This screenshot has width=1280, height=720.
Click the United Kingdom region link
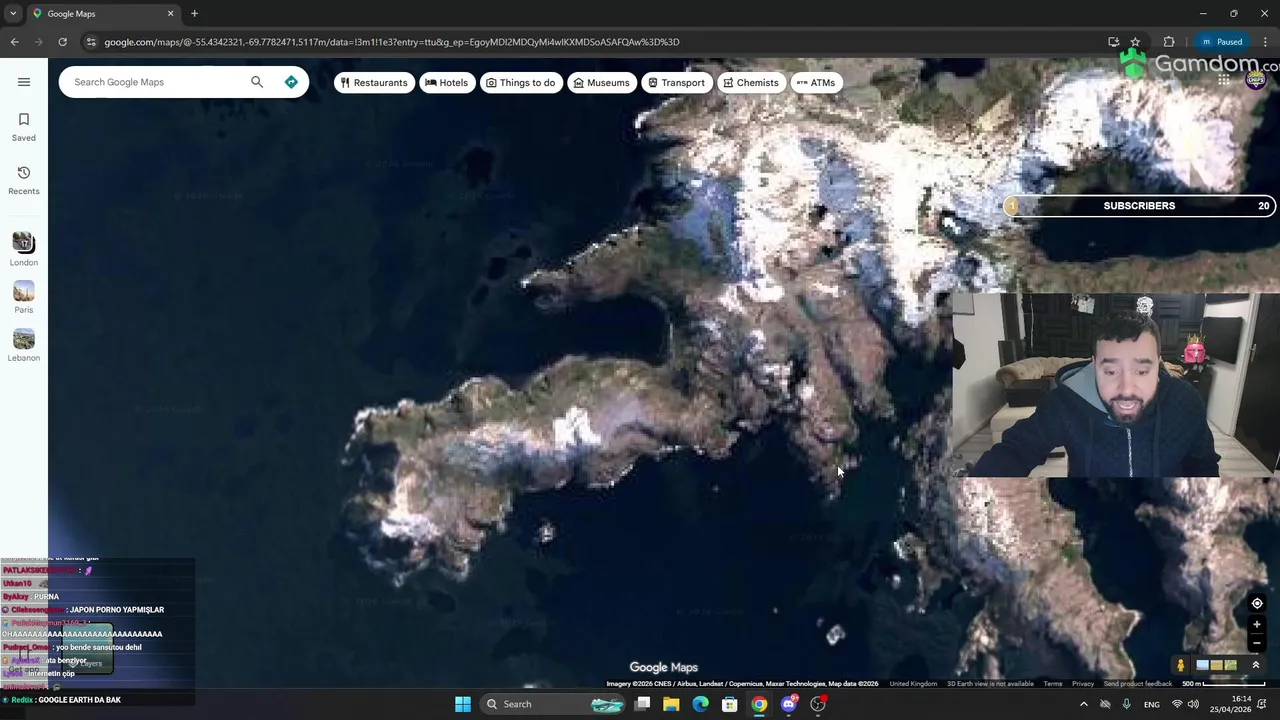[913, 684]
